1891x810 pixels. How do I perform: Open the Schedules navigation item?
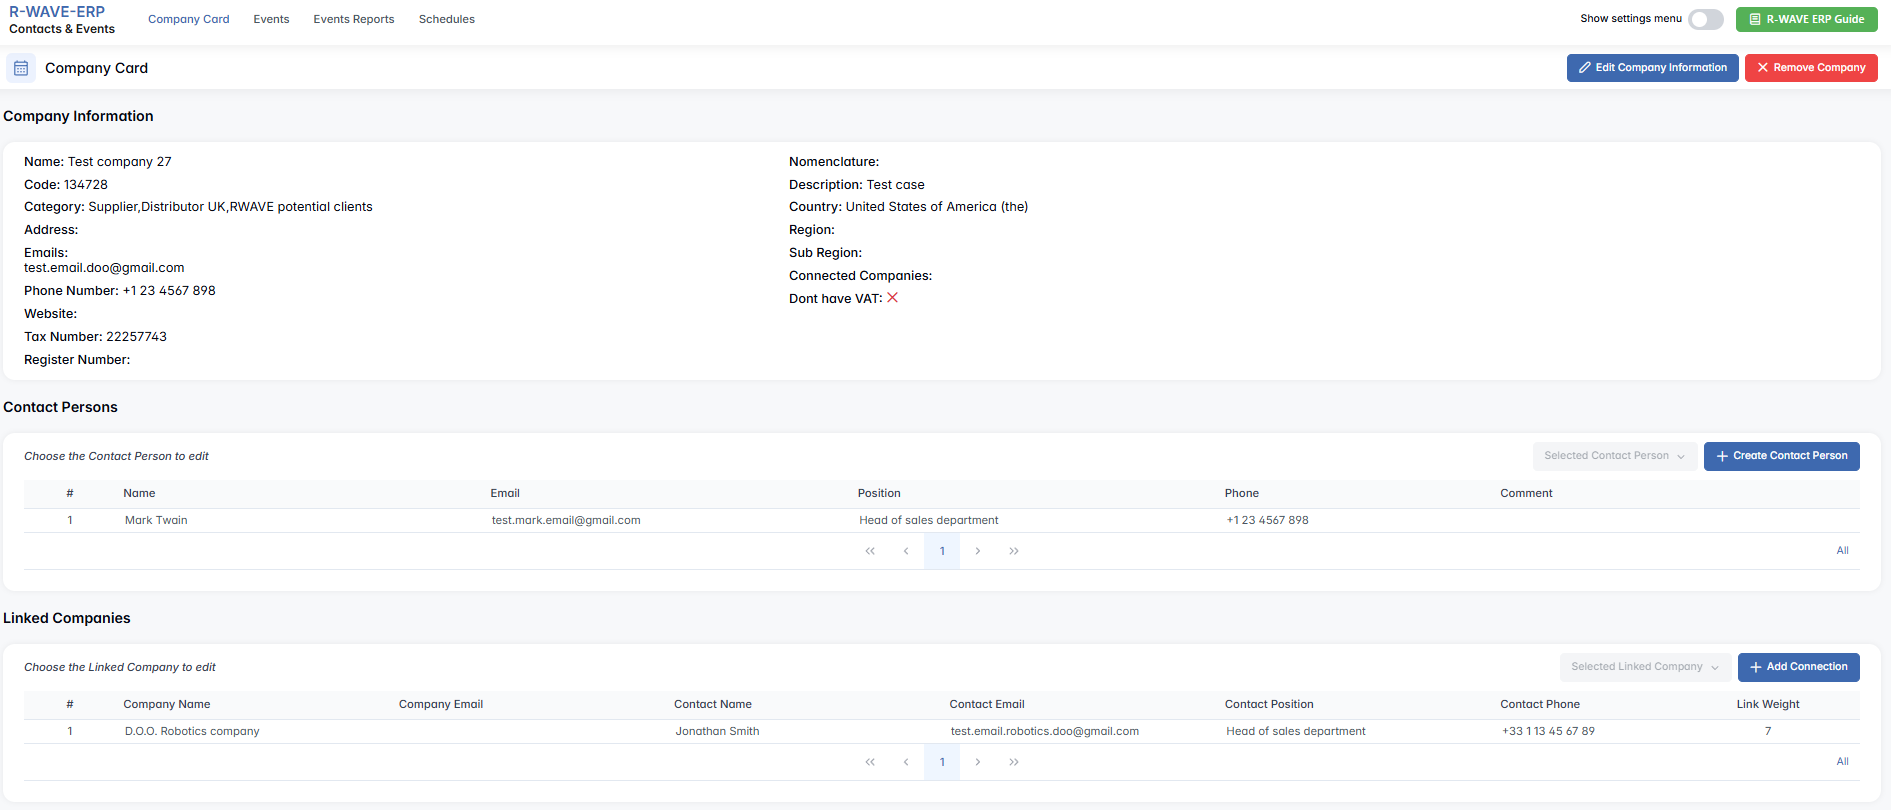[446, 19]
